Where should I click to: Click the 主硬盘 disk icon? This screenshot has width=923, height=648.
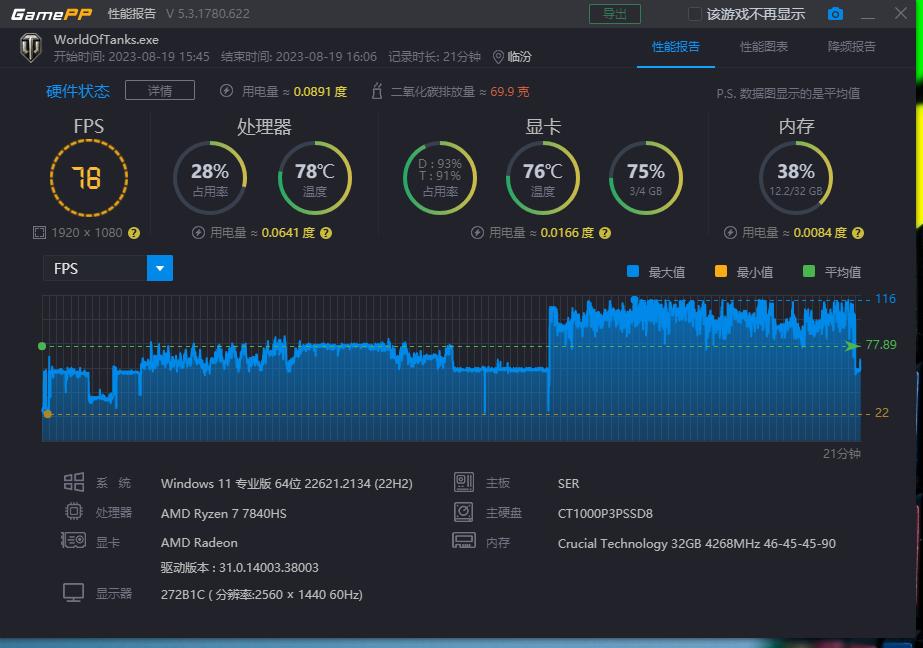click(x=463, y=511)
